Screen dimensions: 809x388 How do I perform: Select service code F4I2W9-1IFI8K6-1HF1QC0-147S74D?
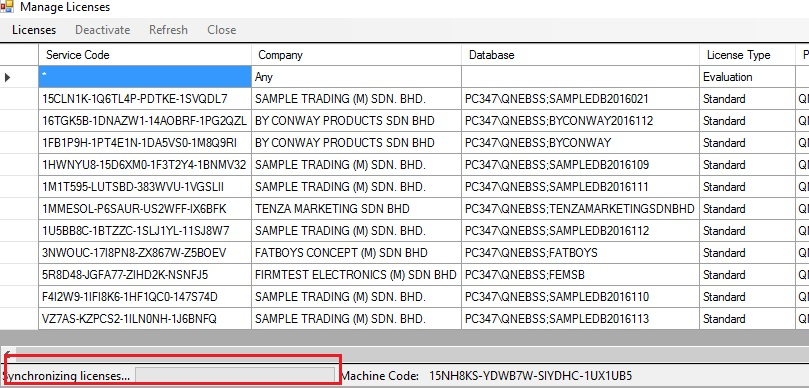[x=145, y=297]
